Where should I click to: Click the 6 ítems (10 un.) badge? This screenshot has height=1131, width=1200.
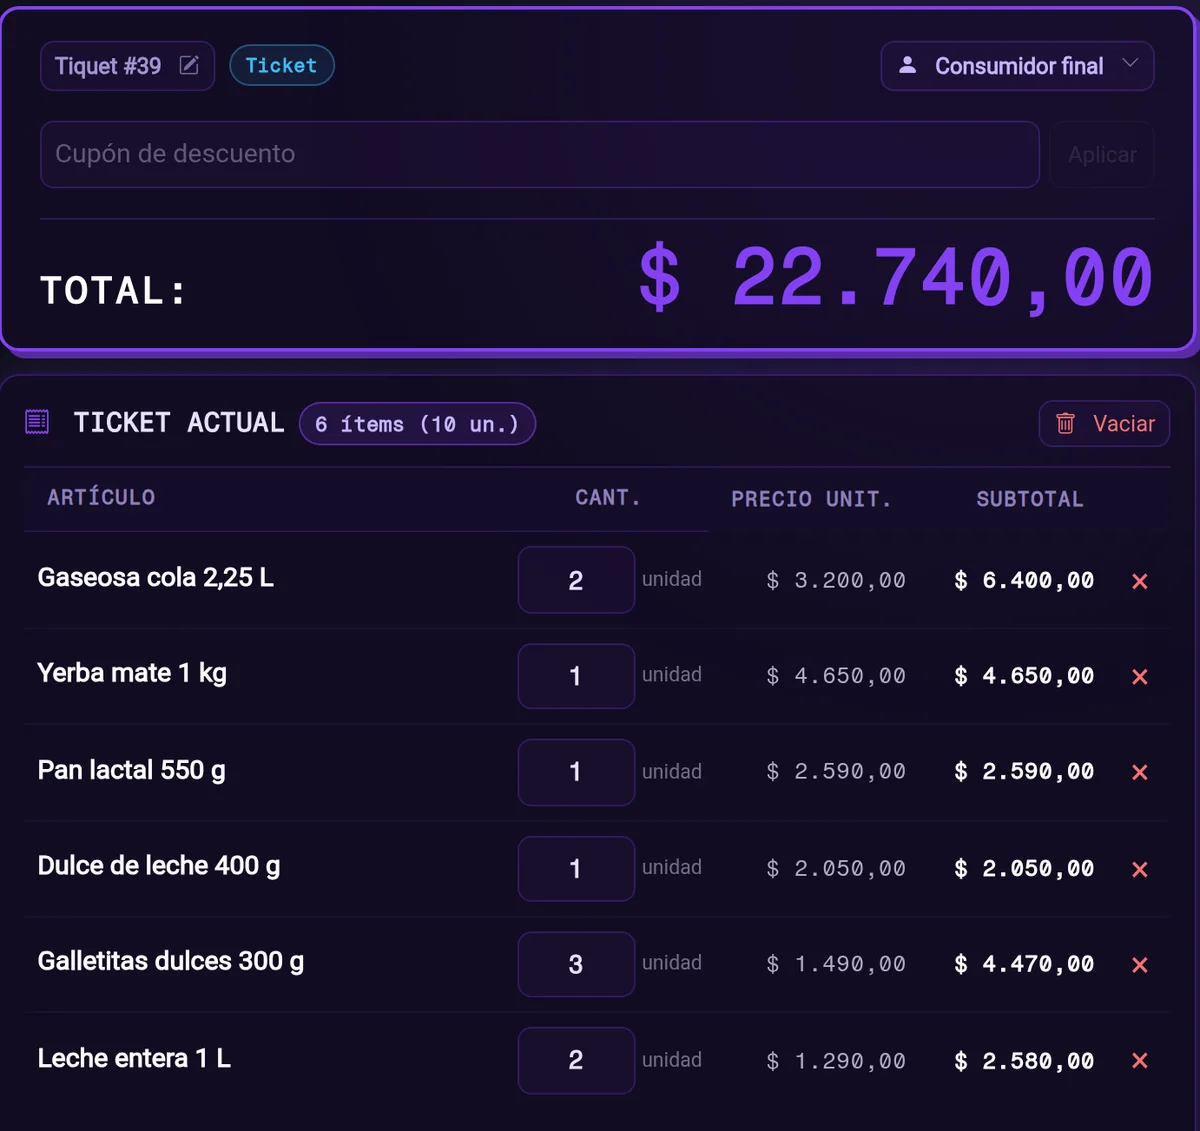tap(417, 424)
